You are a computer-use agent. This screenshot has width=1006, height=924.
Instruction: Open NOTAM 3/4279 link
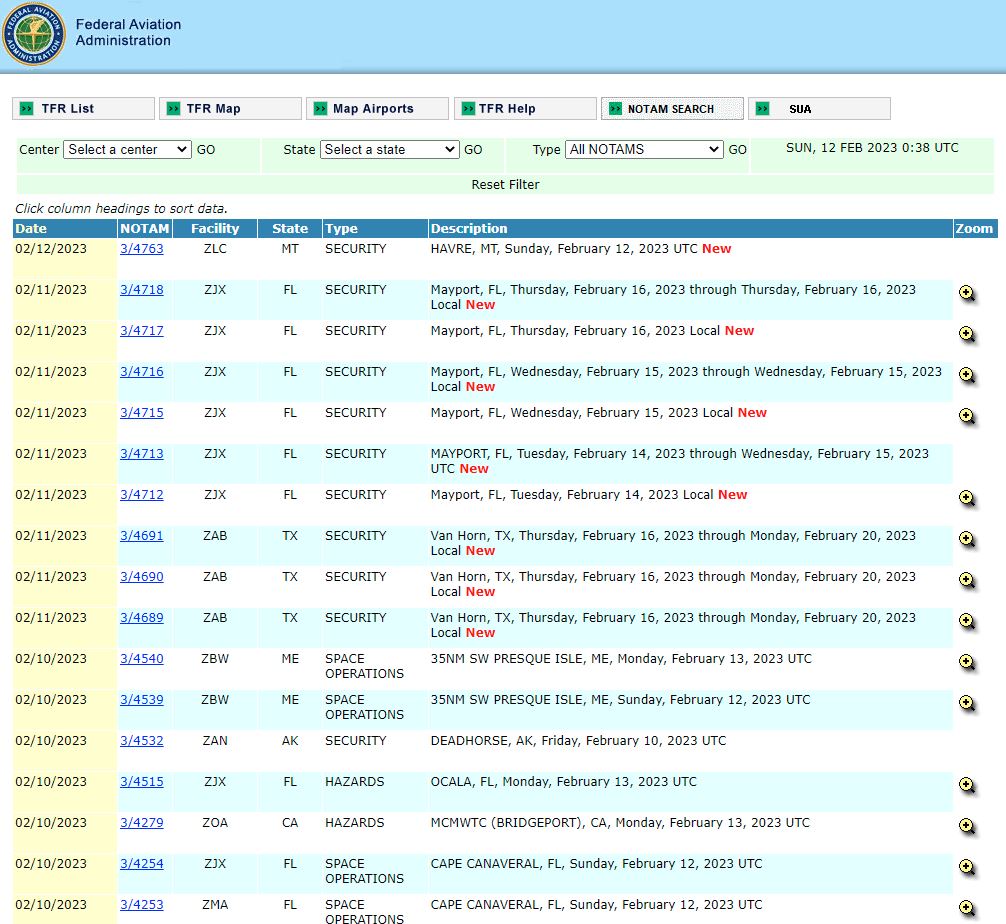coord(142,824)
